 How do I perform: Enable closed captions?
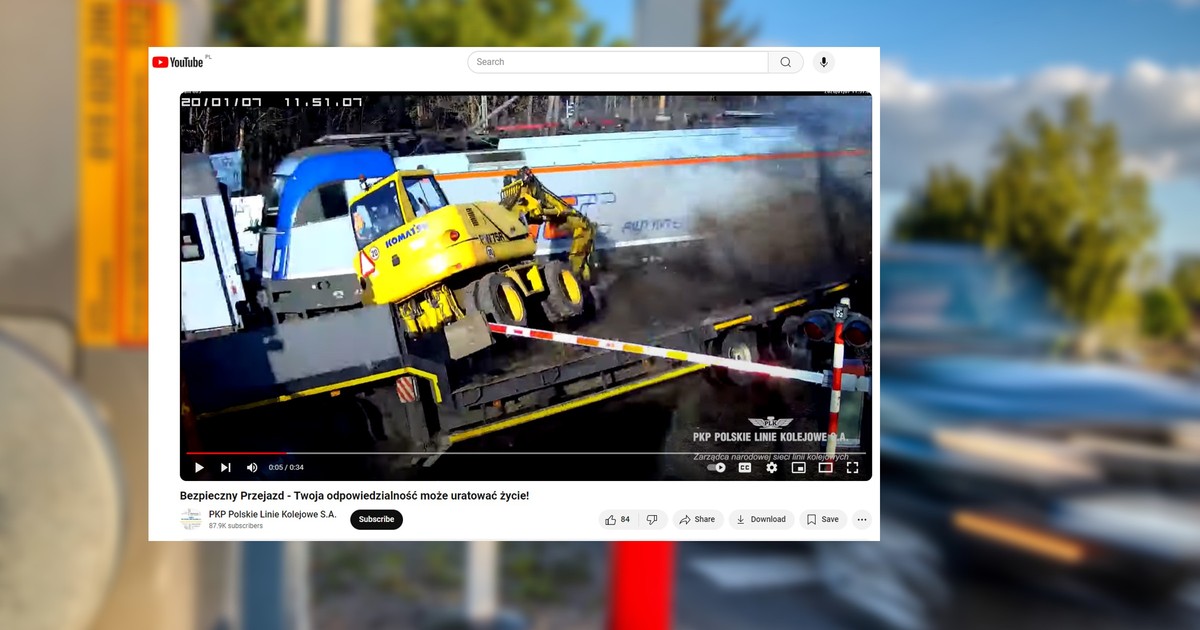(745, 467)
